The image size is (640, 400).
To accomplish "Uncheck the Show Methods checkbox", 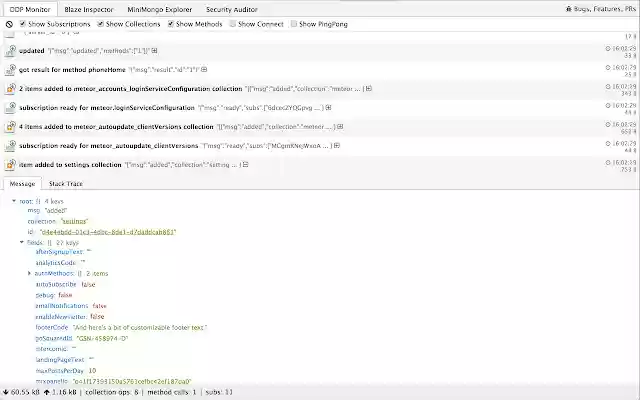I will click(171, 24).
